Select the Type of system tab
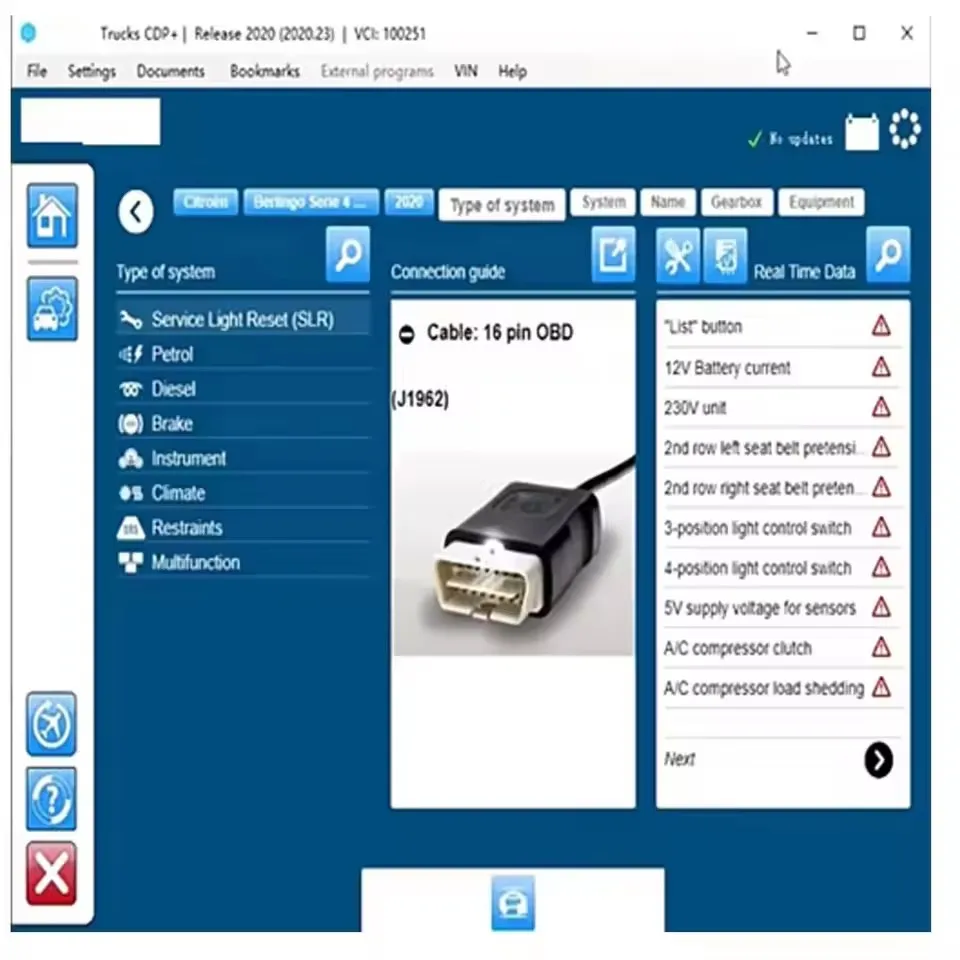The width and height of the screenshot is (960, 960). coord(502,205)
